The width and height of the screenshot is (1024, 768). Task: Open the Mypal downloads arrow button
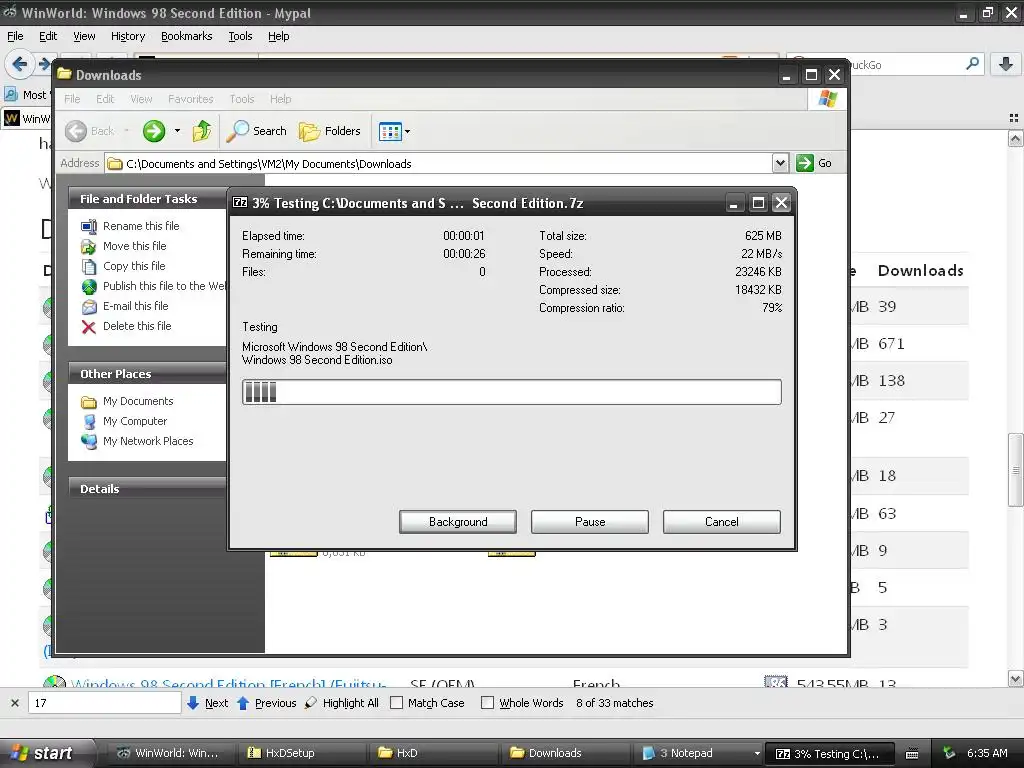pos(1006,64)
